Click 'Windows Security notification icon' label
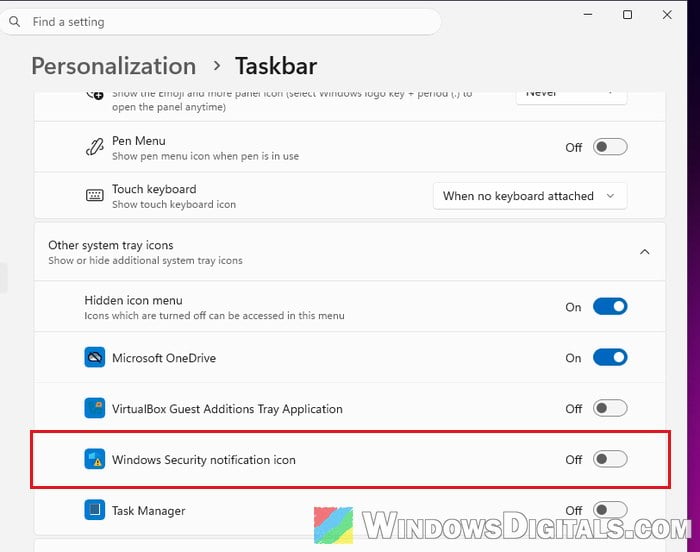 tap(204, 460)
